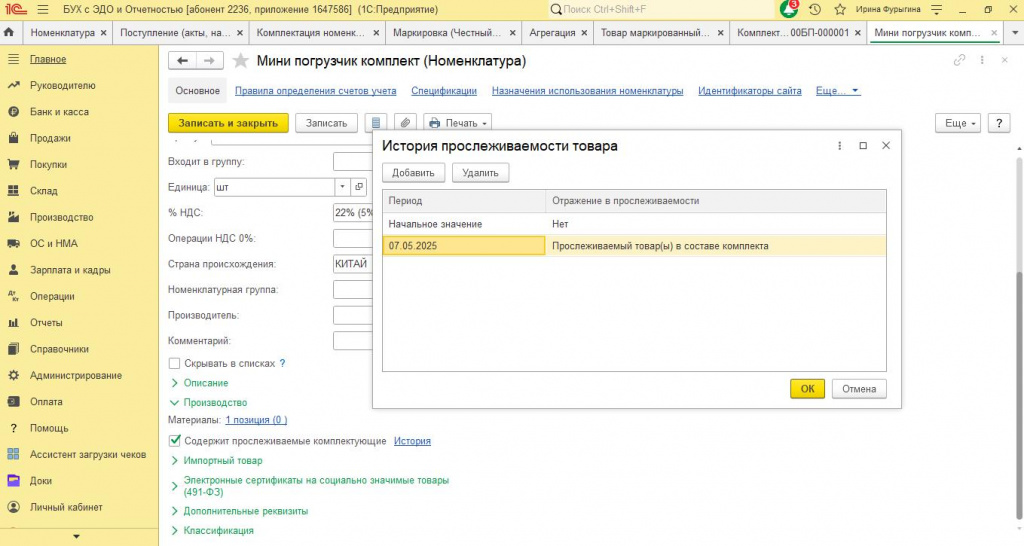Open the dialog's three-dot options menu
The height and width of the screenshot is (546, 1024).
[839, 146]
